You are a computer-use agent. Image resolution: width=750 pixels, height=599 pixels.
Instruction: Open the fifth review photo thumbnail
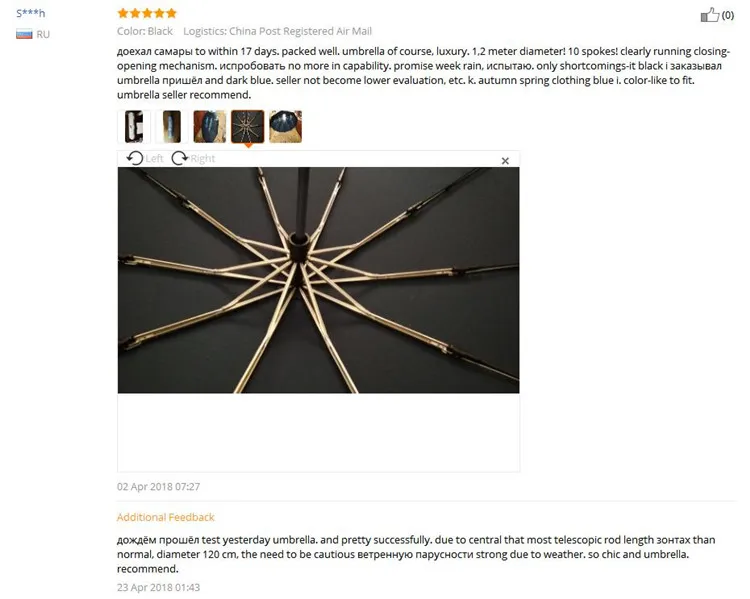[286, 126]
